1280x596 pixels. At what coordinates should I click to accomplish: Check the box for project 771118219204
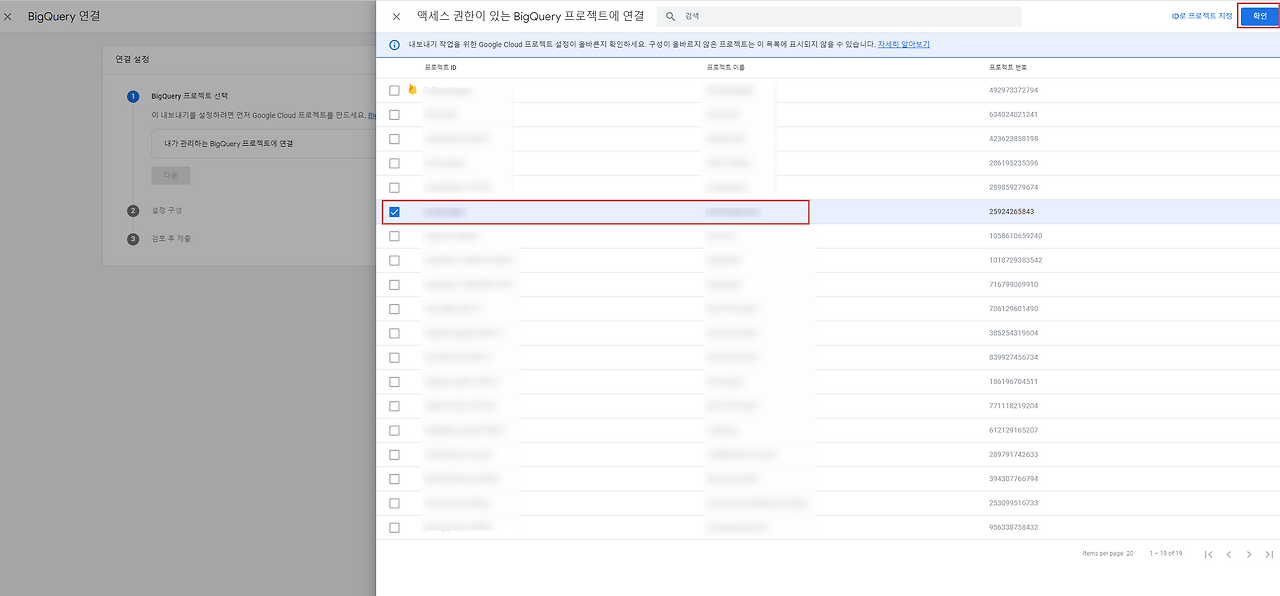(x=394, y=406)
